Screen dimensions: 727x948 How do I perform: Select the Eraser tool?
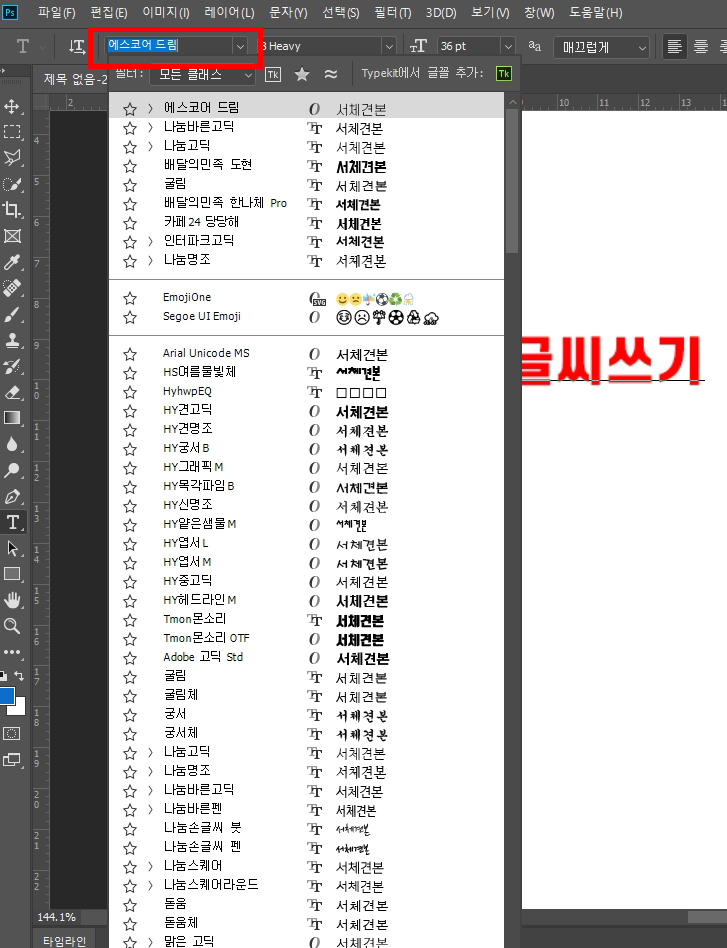click(11, 392)
